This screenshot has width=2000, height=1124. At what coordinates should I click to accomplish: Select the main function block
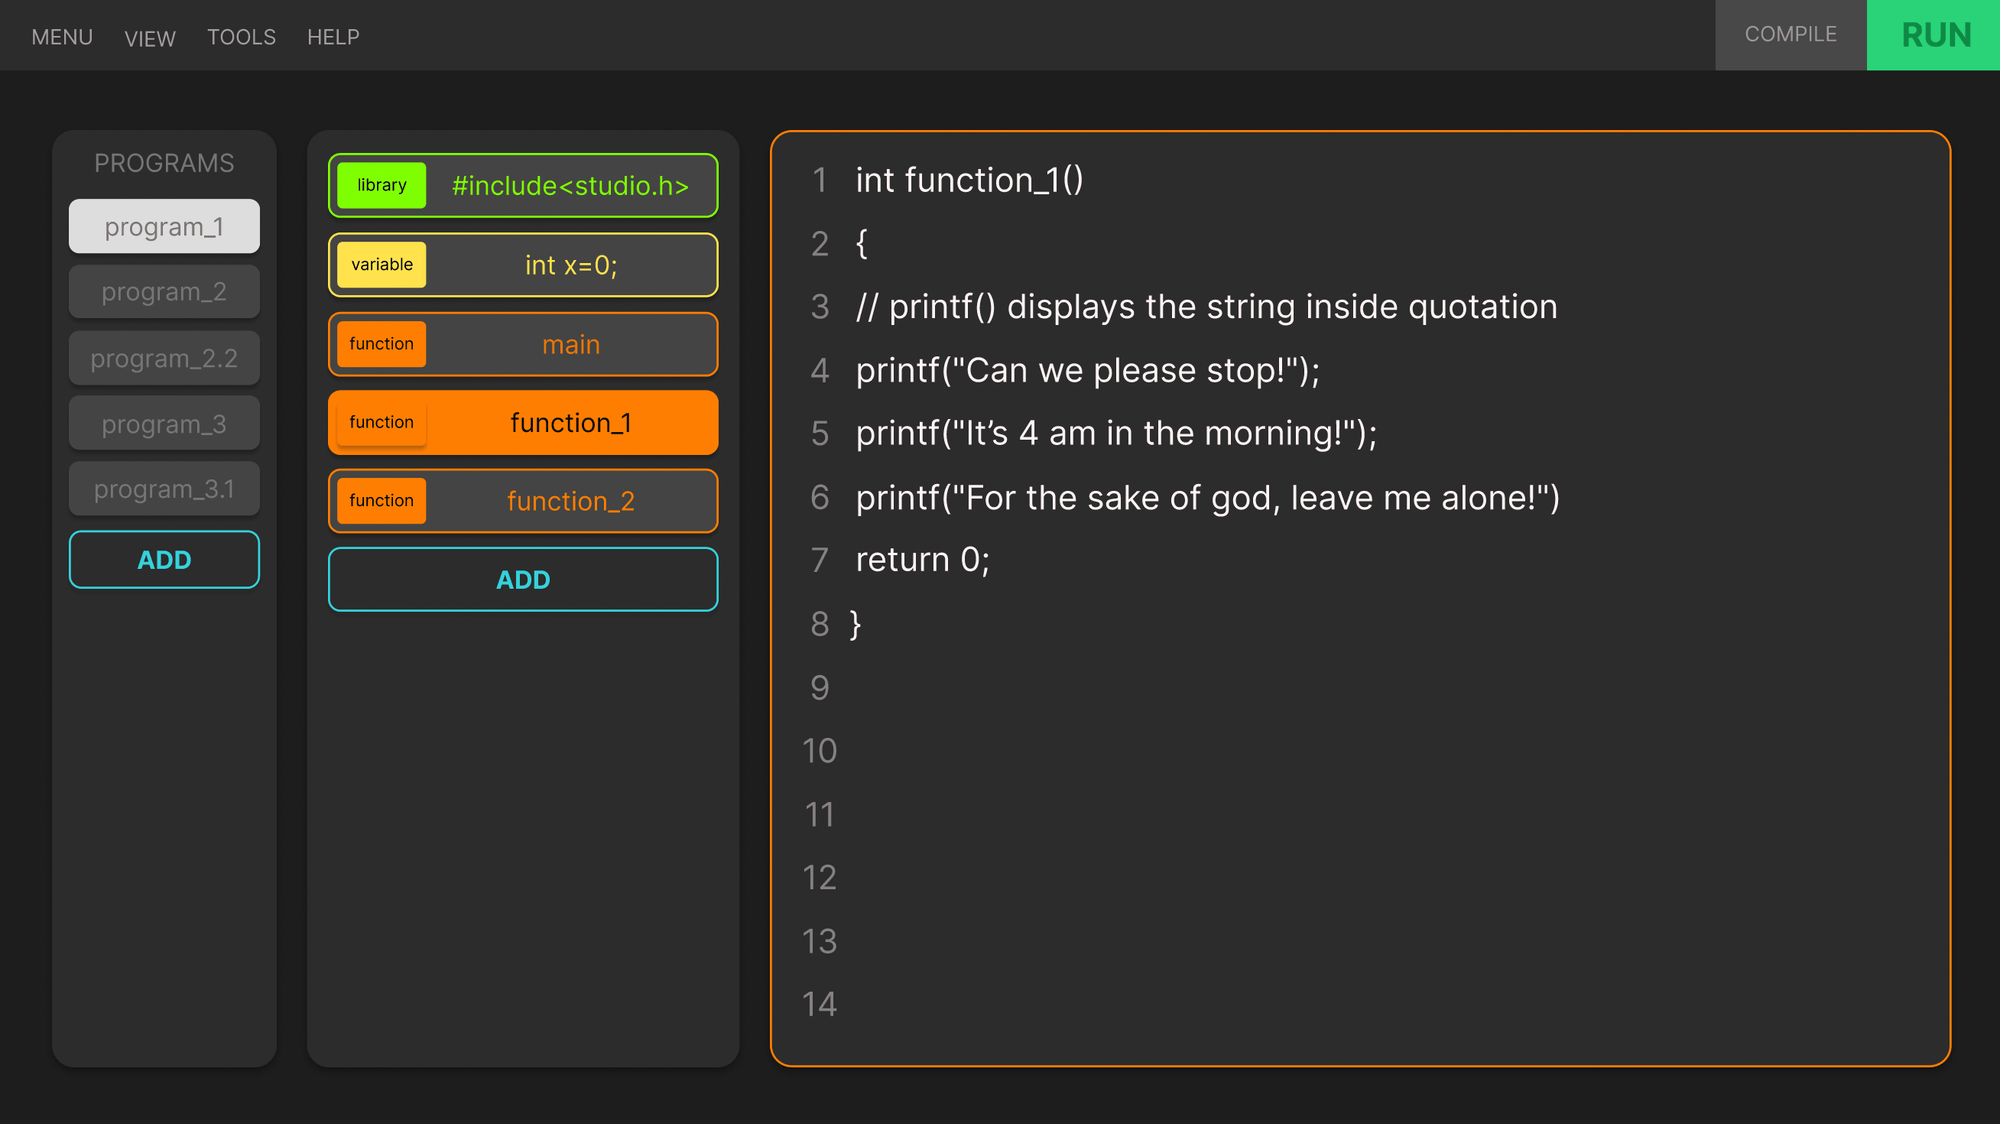coord(570,345)
